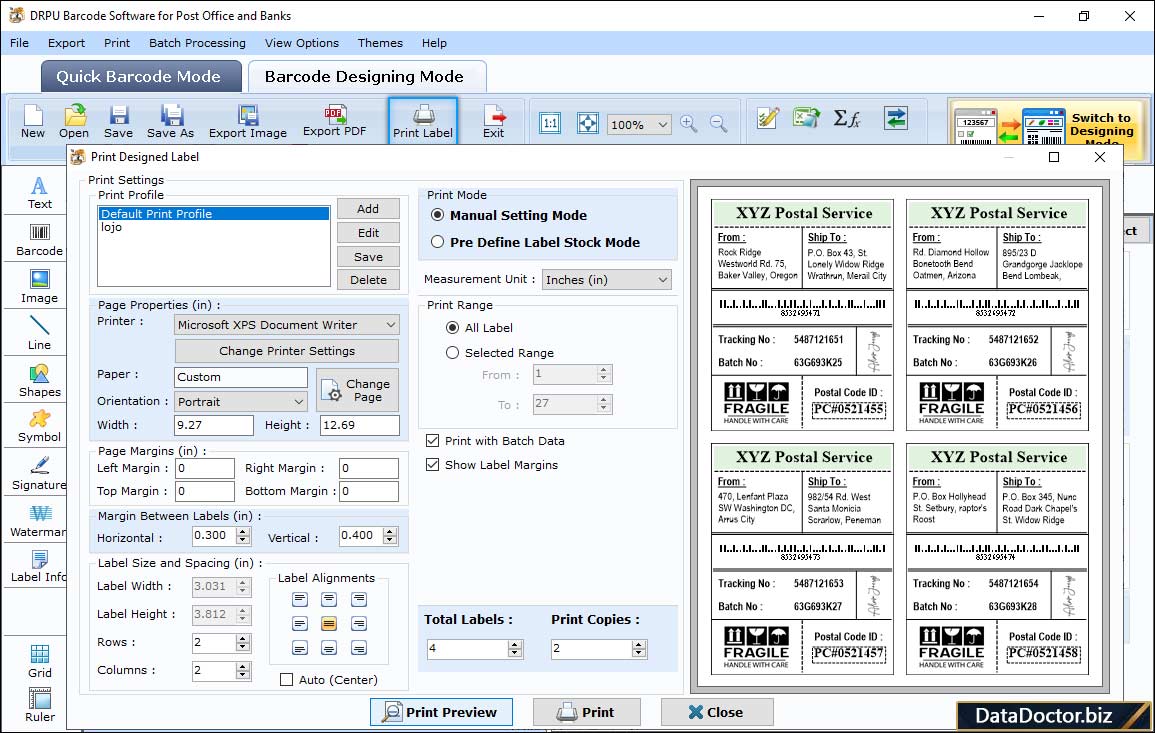
Task: Click the Save As toolbar icon
Action: (170, 122)
